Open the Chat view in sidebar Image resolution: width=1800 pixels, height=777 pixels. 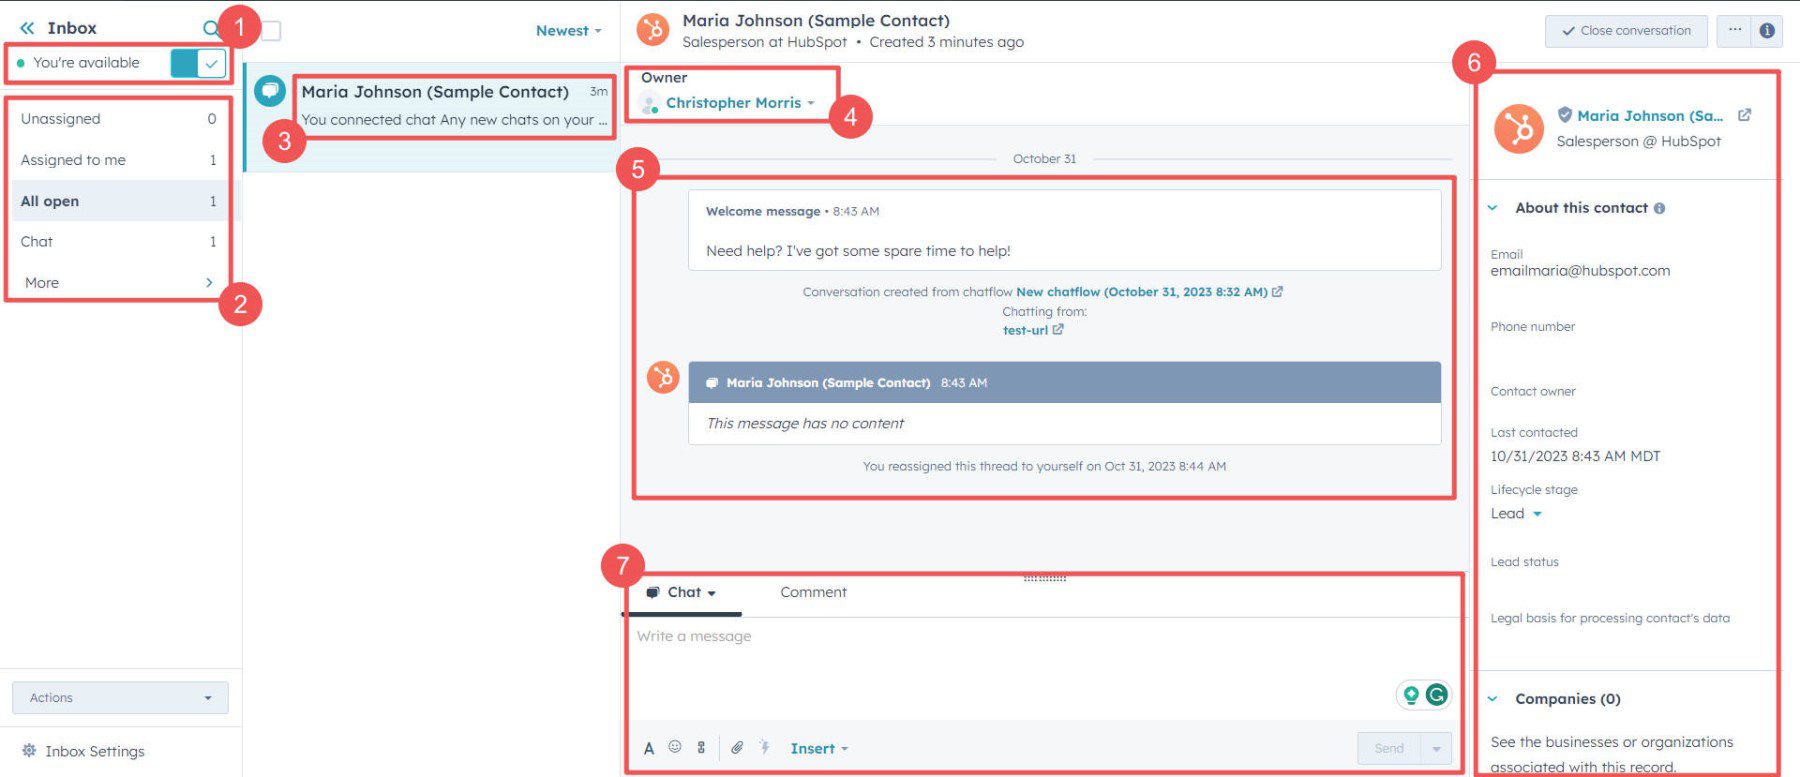click(x=118, y=242)
